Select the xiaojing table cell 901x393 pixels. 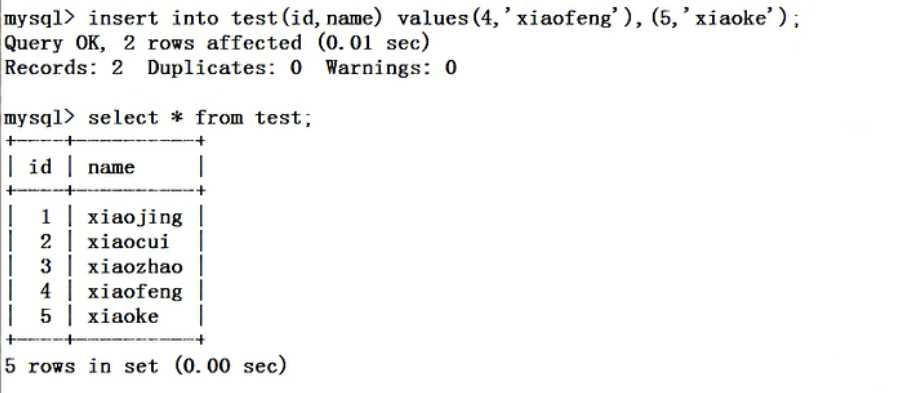point(135,217)
